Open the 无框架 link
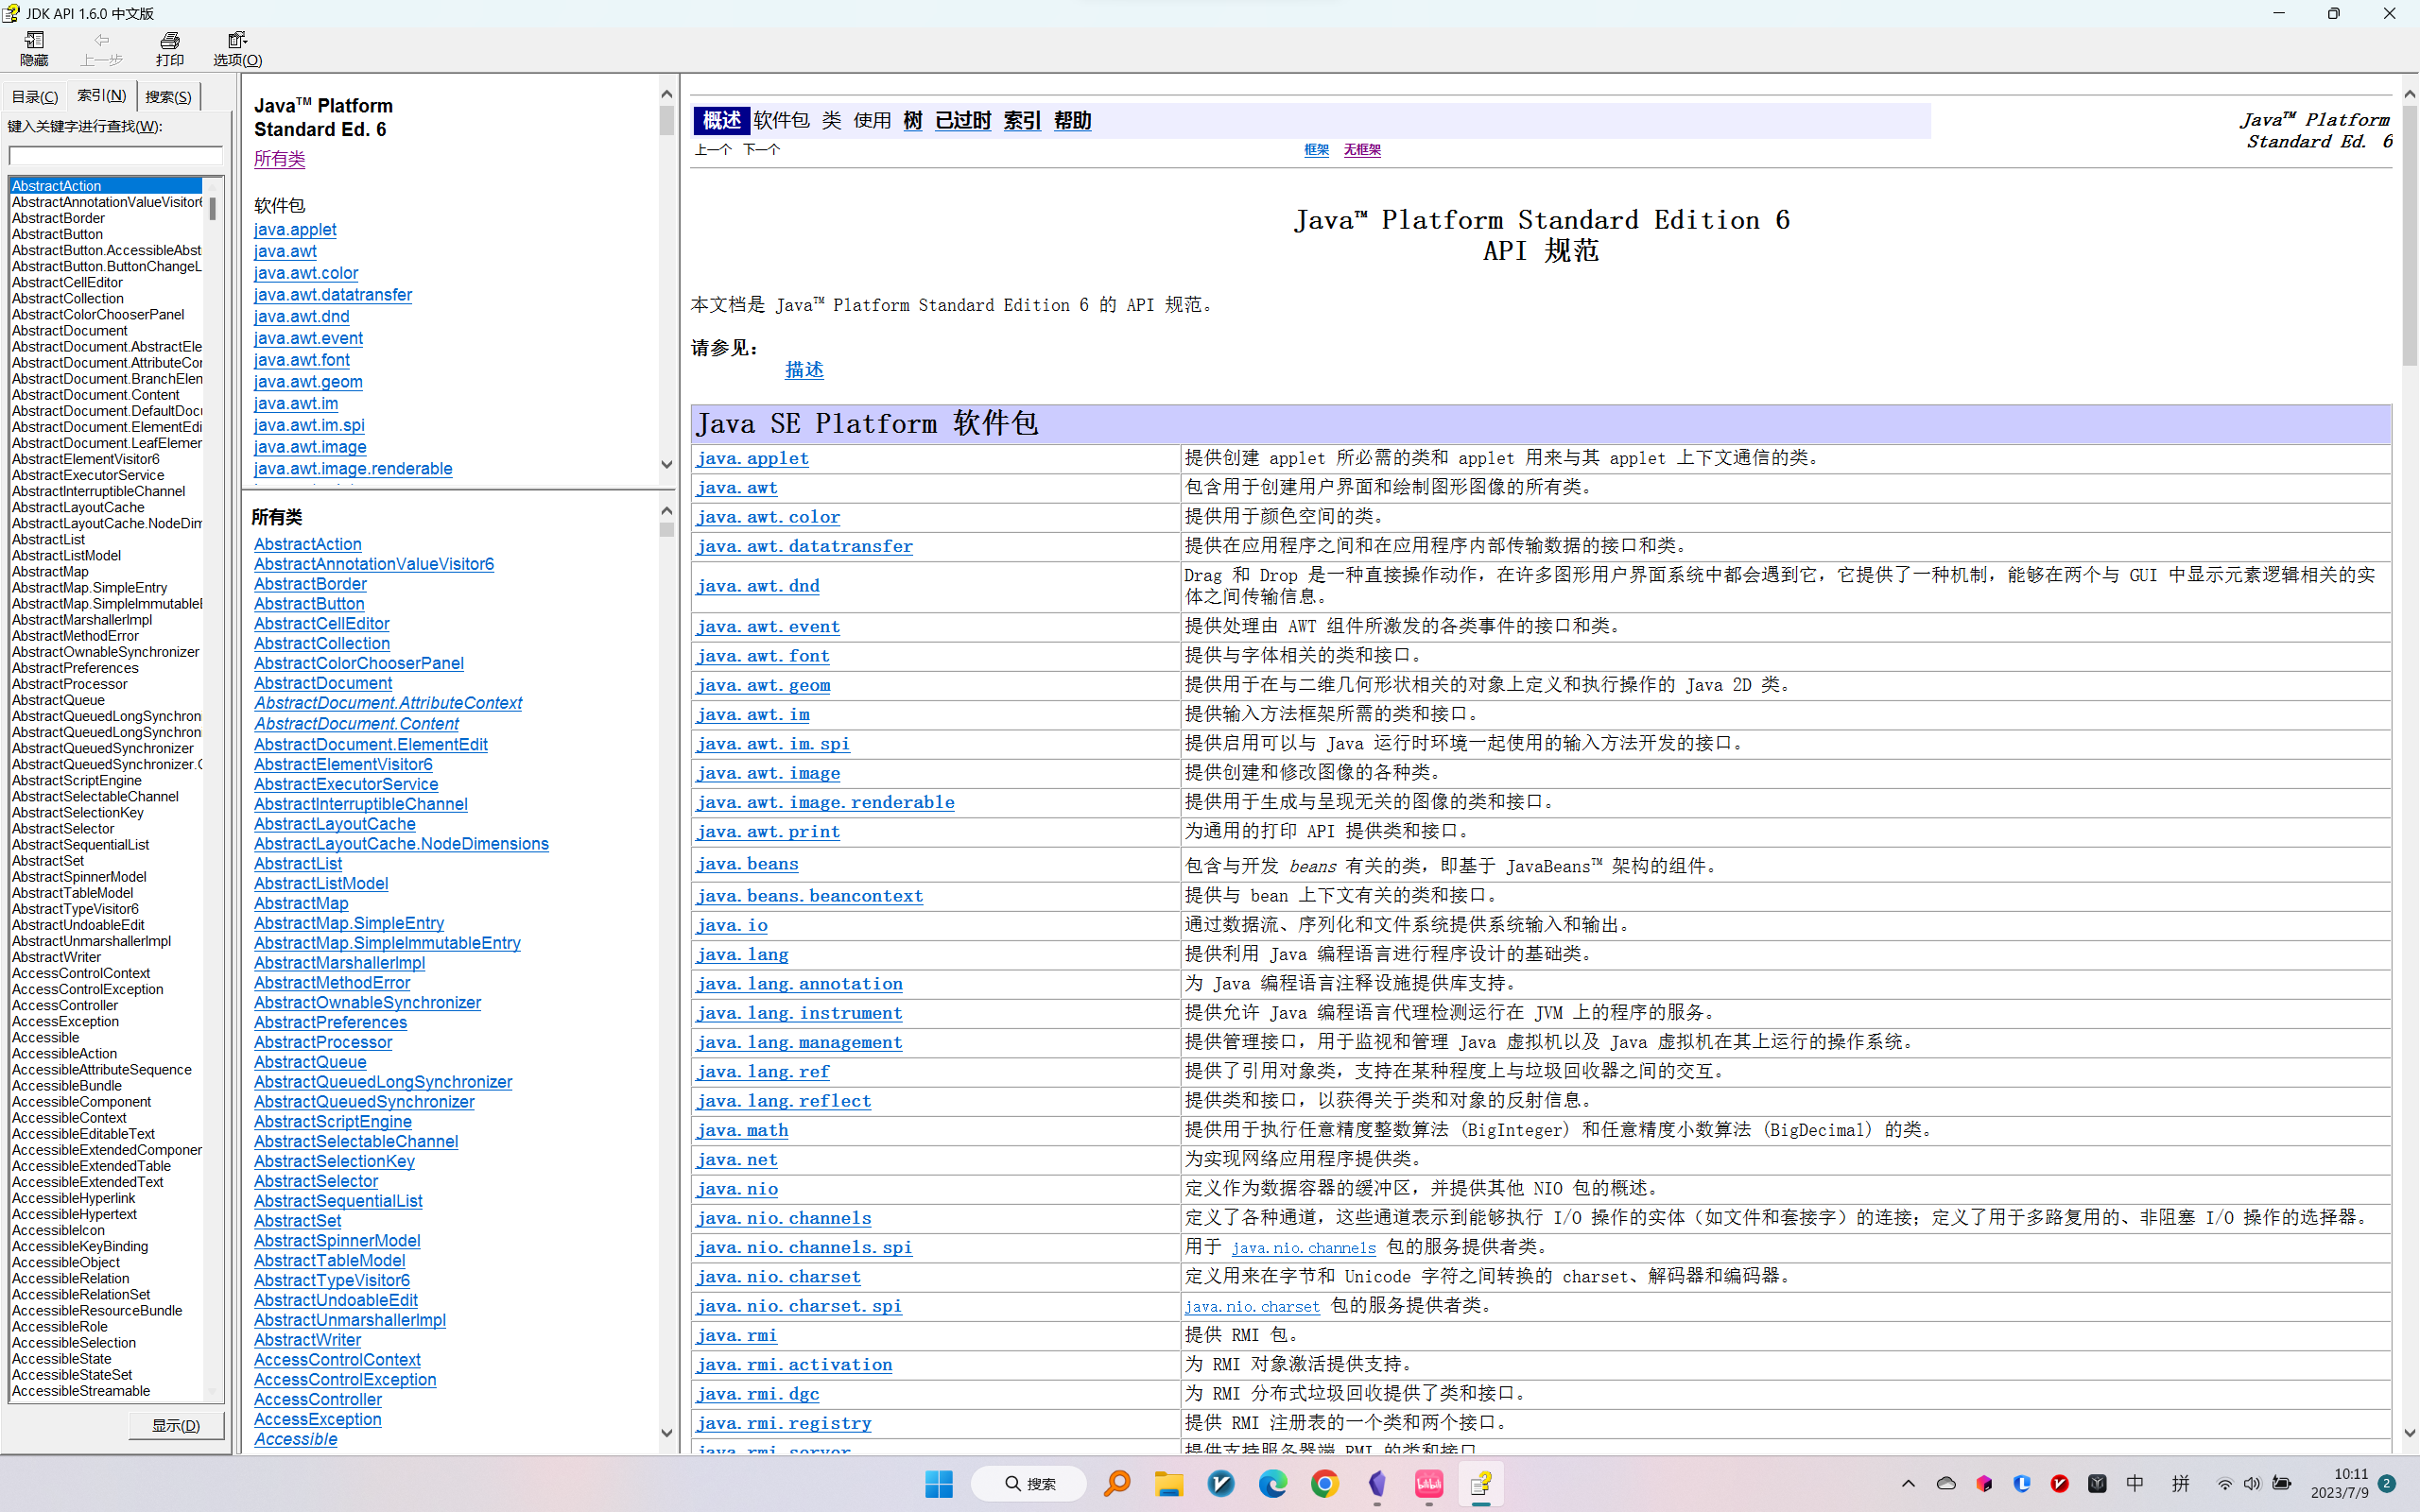 click(x=1361, y=149)
